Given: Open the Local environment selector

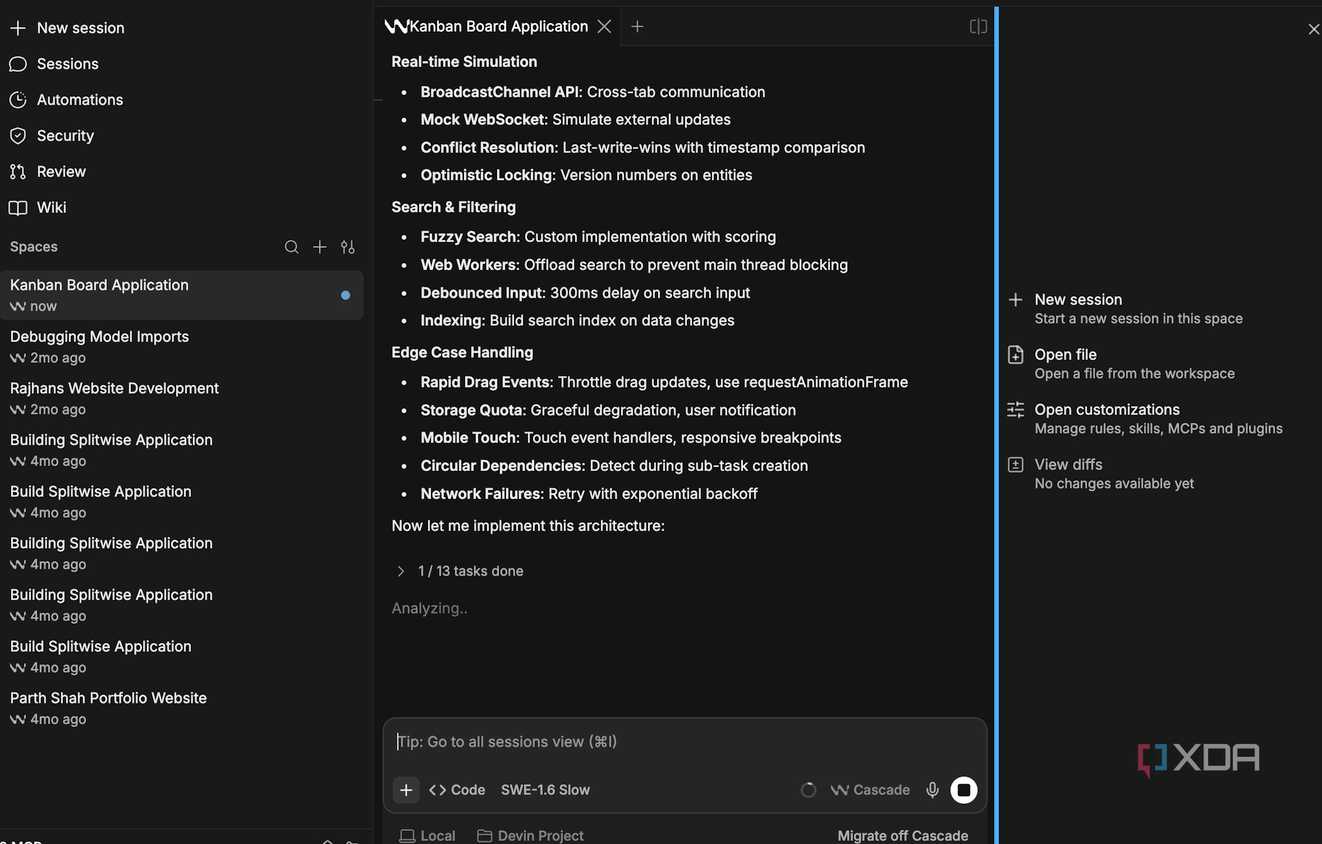Looking at the screenshot, I should pos(427,836).
